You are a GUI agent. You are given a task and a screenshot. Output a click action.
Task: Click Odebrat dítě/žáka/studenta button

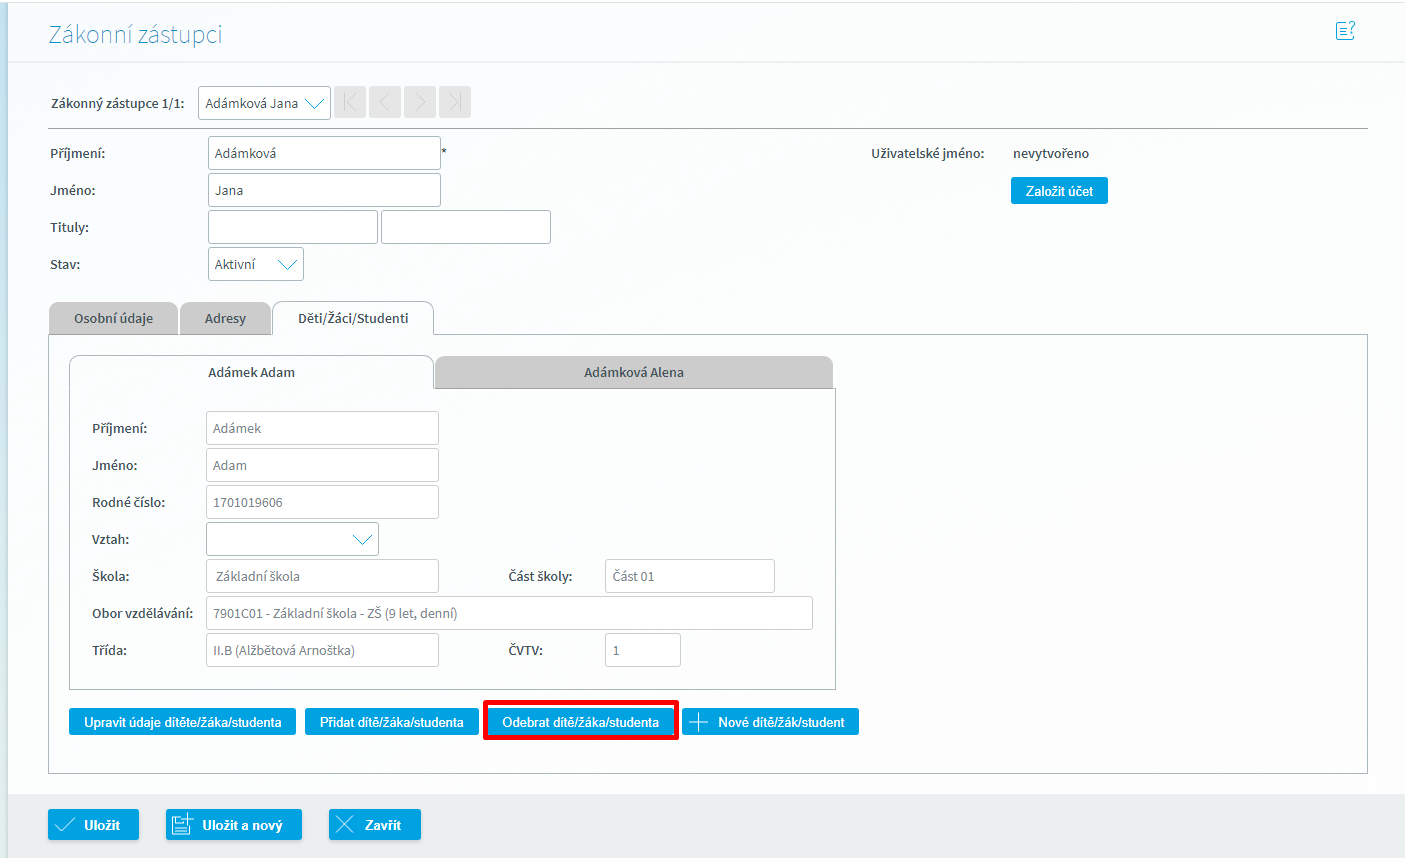(580, 722)
